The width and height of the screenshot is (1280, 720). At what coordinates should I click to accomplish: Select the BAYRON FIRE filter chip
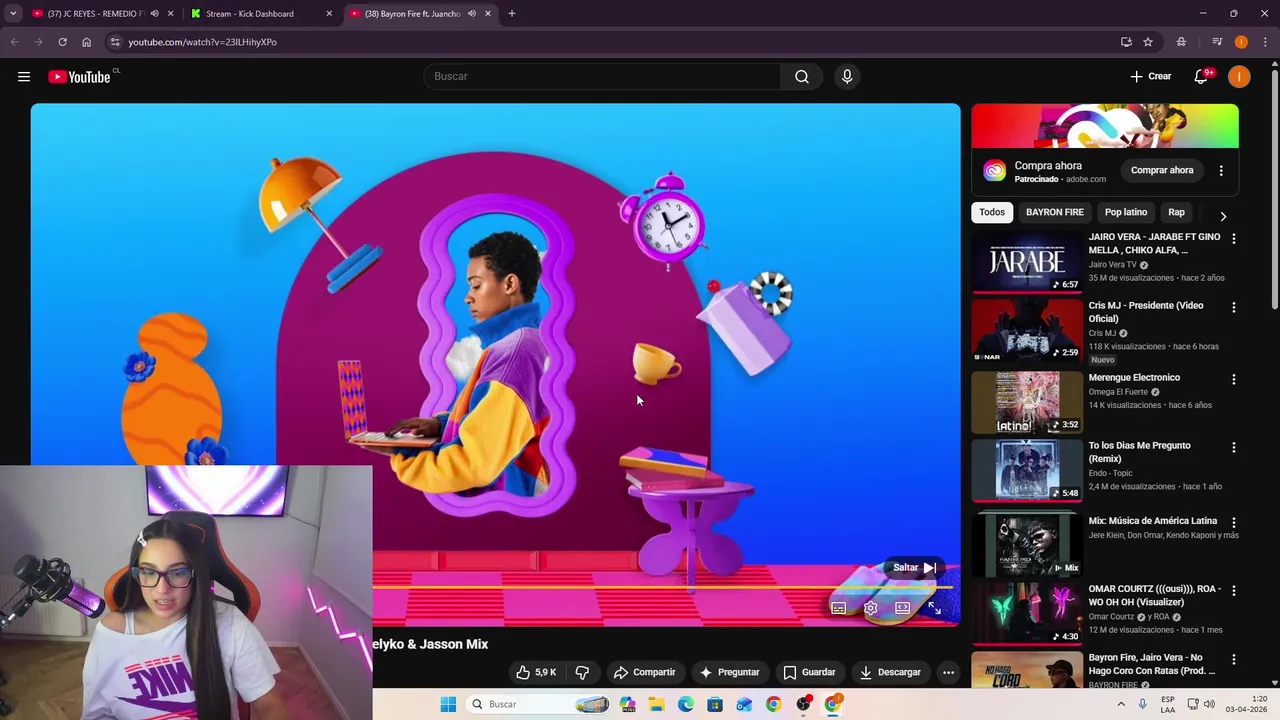click(1054, 212)
